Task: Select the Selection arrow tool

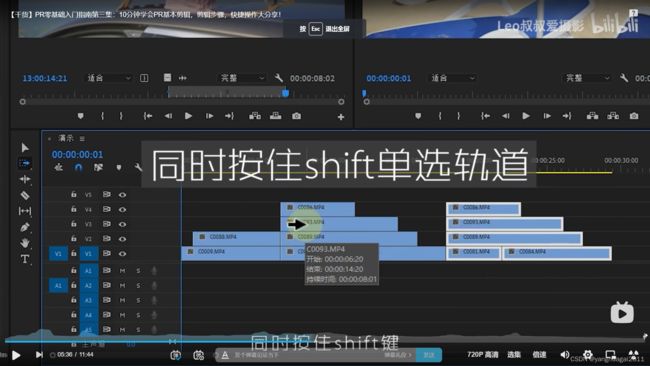Action: coord(25,148)
